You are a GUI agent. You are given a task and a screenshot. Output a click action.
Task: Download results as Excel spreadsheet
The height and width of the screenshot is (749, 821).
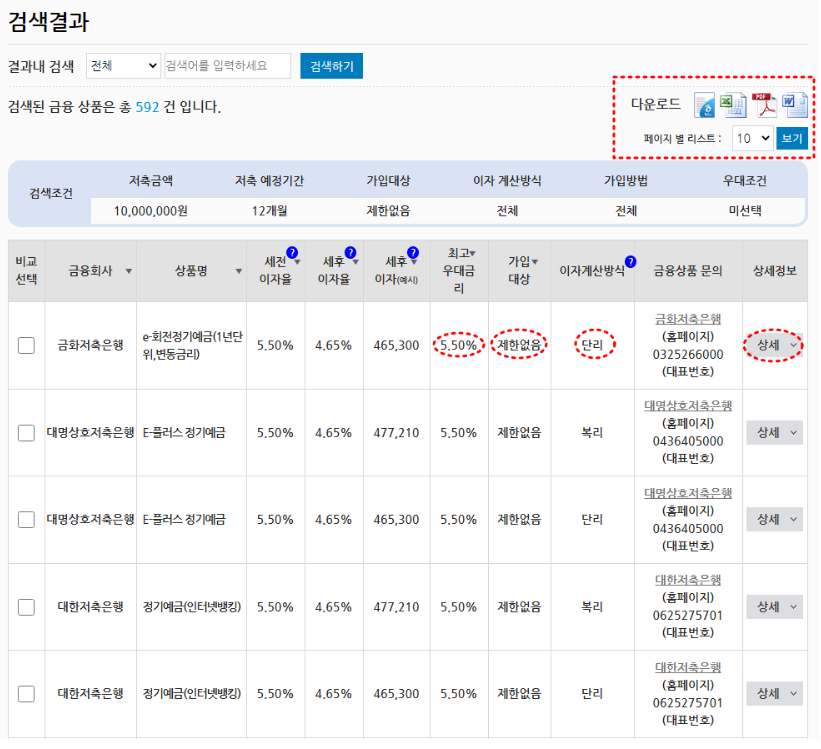(x=733, y=105)
